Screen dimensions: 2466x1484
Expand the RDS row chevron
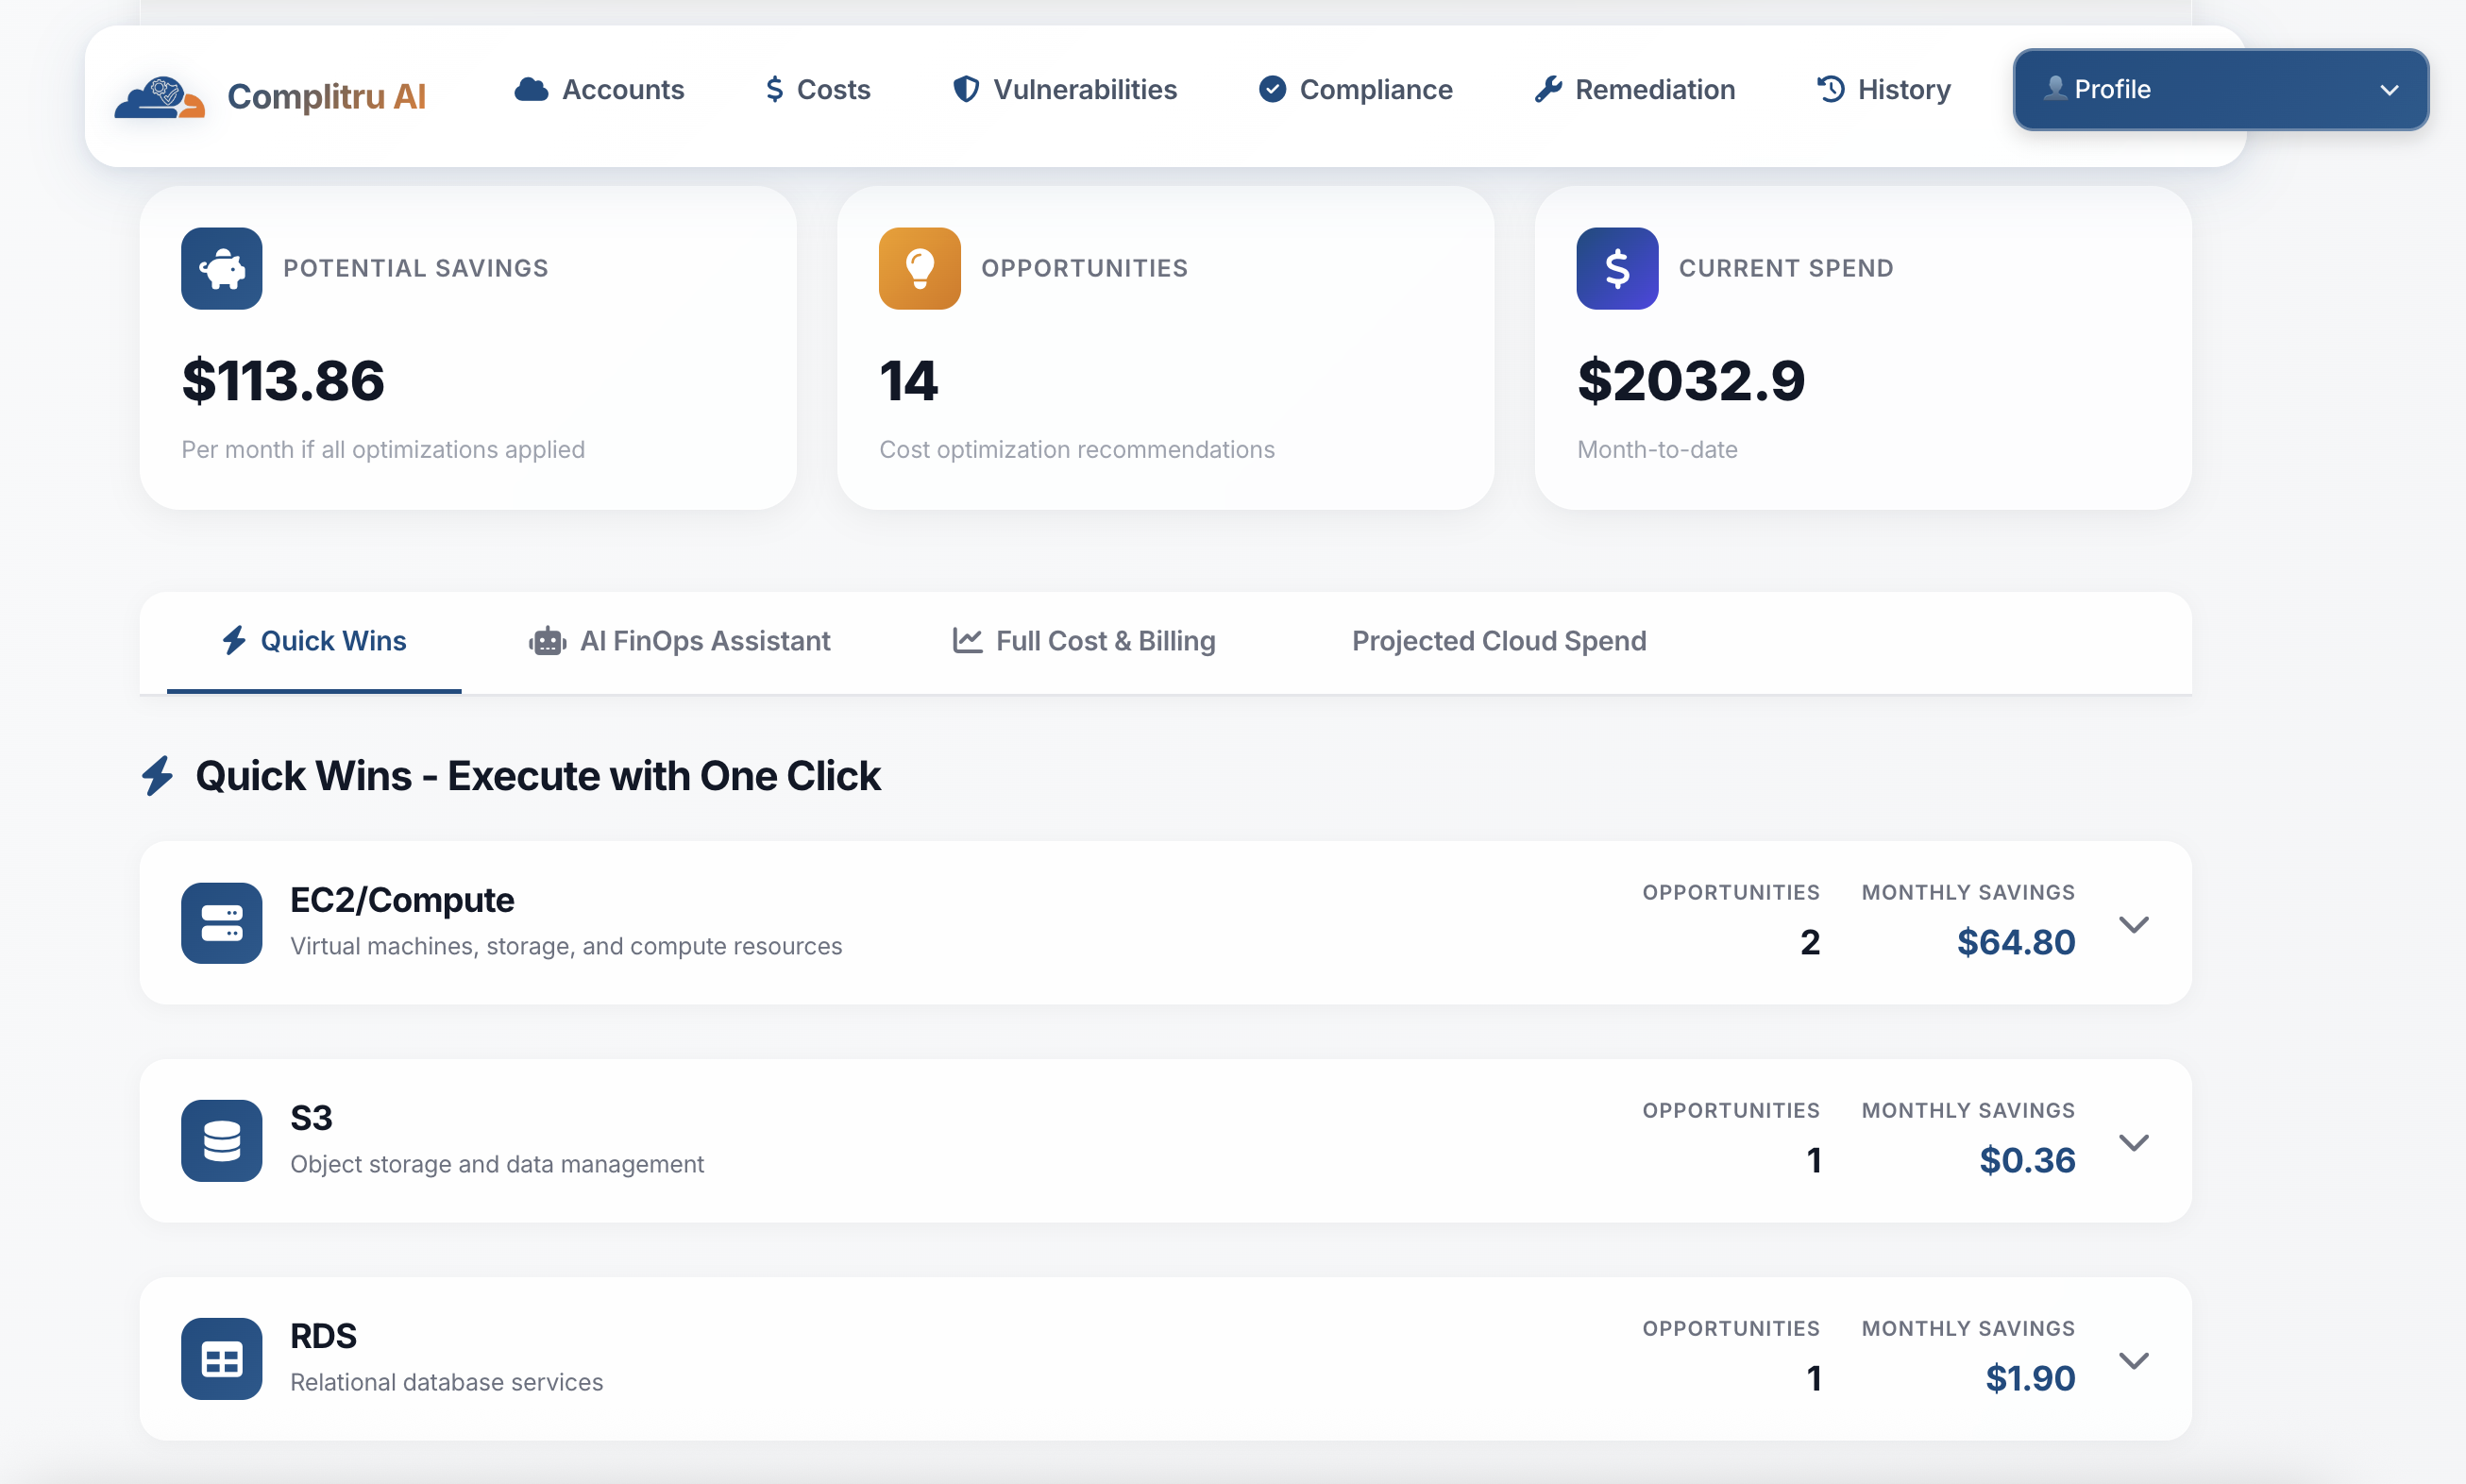pos(2133,1360)
